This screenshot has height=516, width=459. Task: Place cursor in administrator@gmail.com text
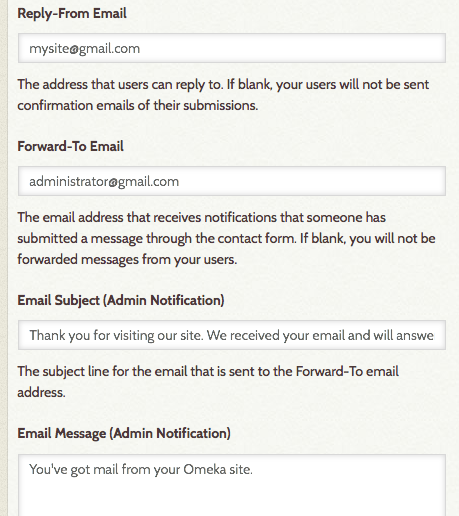point(104,182)
